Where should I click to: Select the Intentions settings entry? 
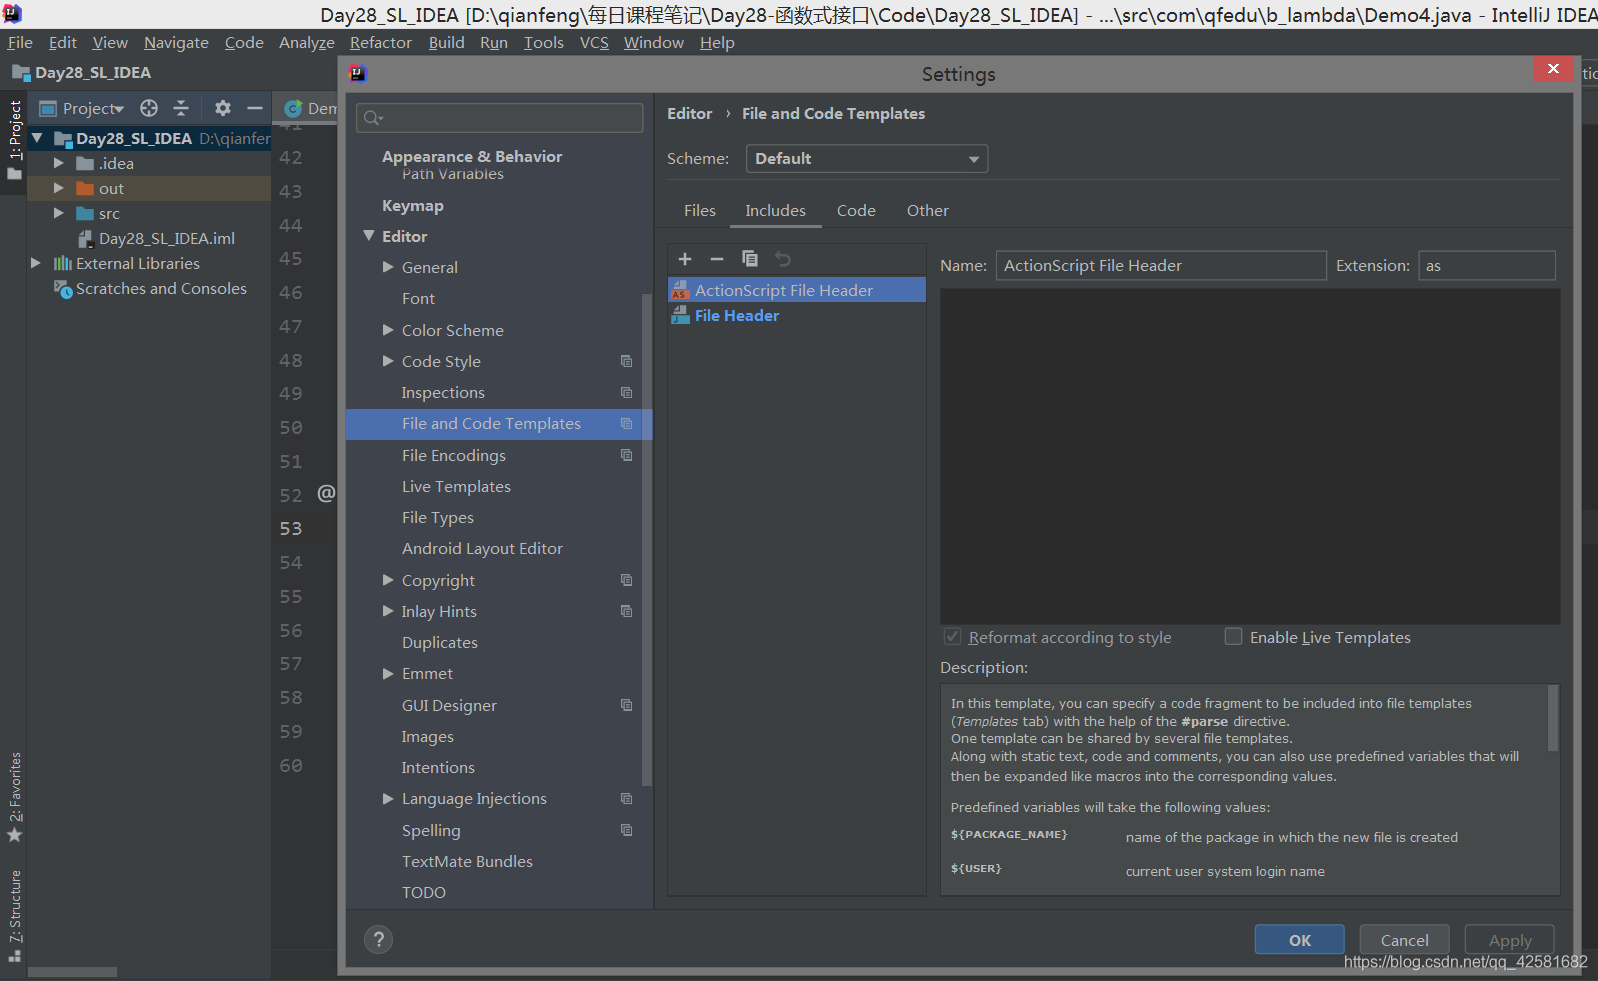(438, 767)
